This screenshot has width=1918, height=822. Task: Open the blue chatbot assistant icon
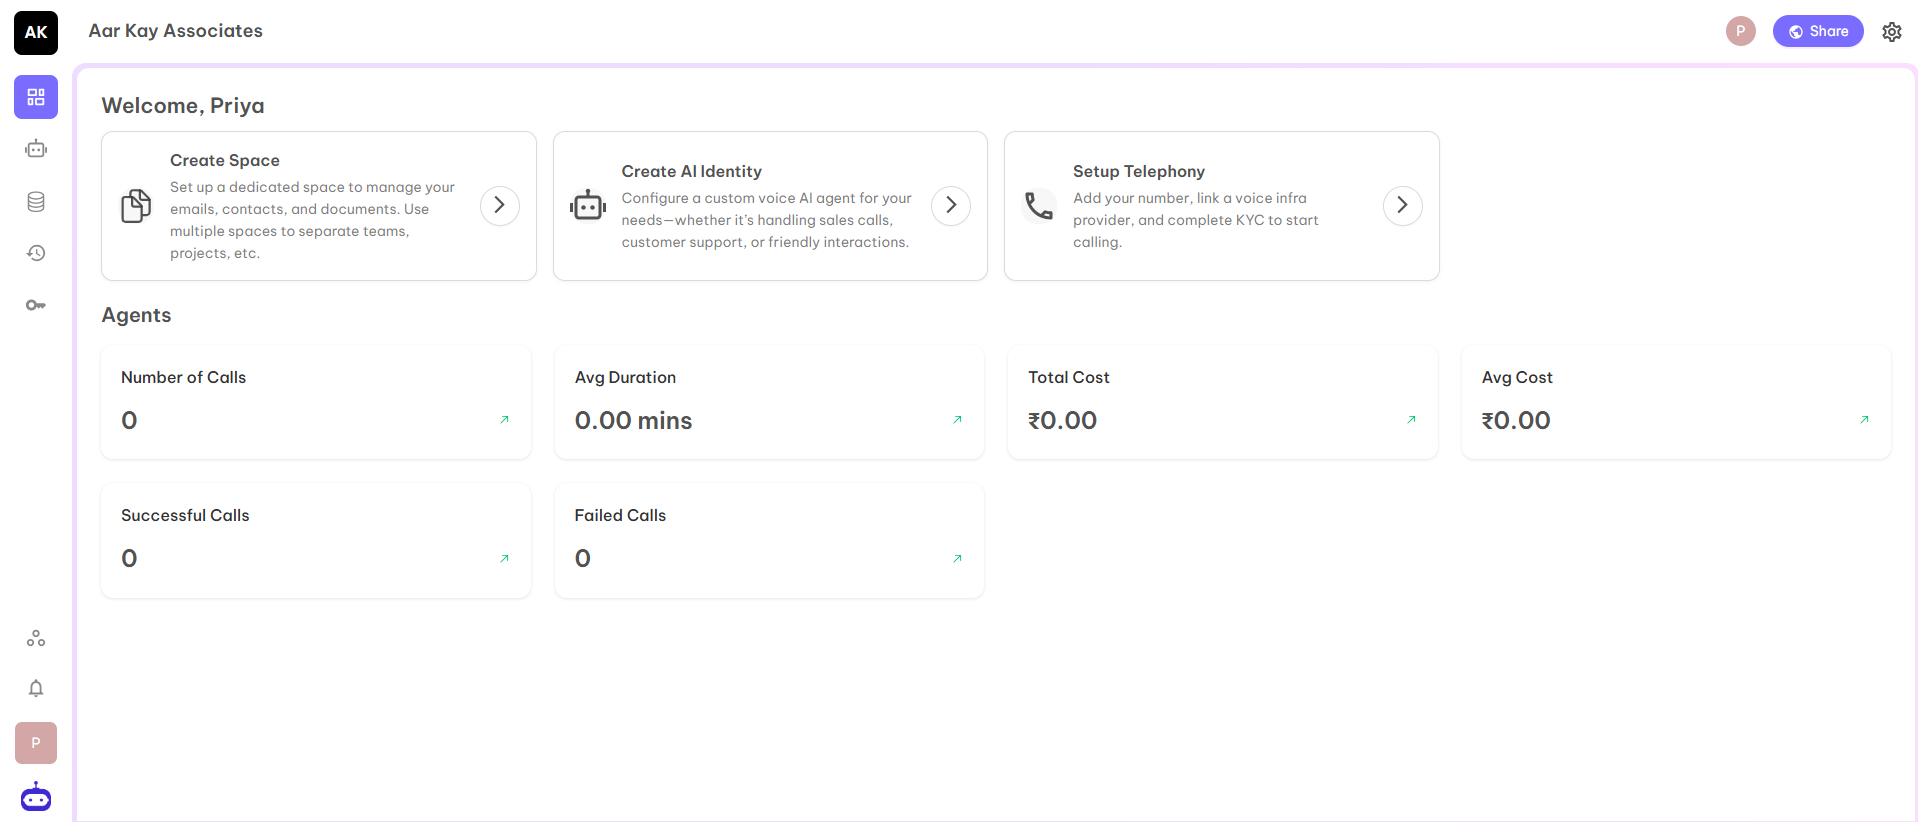point(36,797)
